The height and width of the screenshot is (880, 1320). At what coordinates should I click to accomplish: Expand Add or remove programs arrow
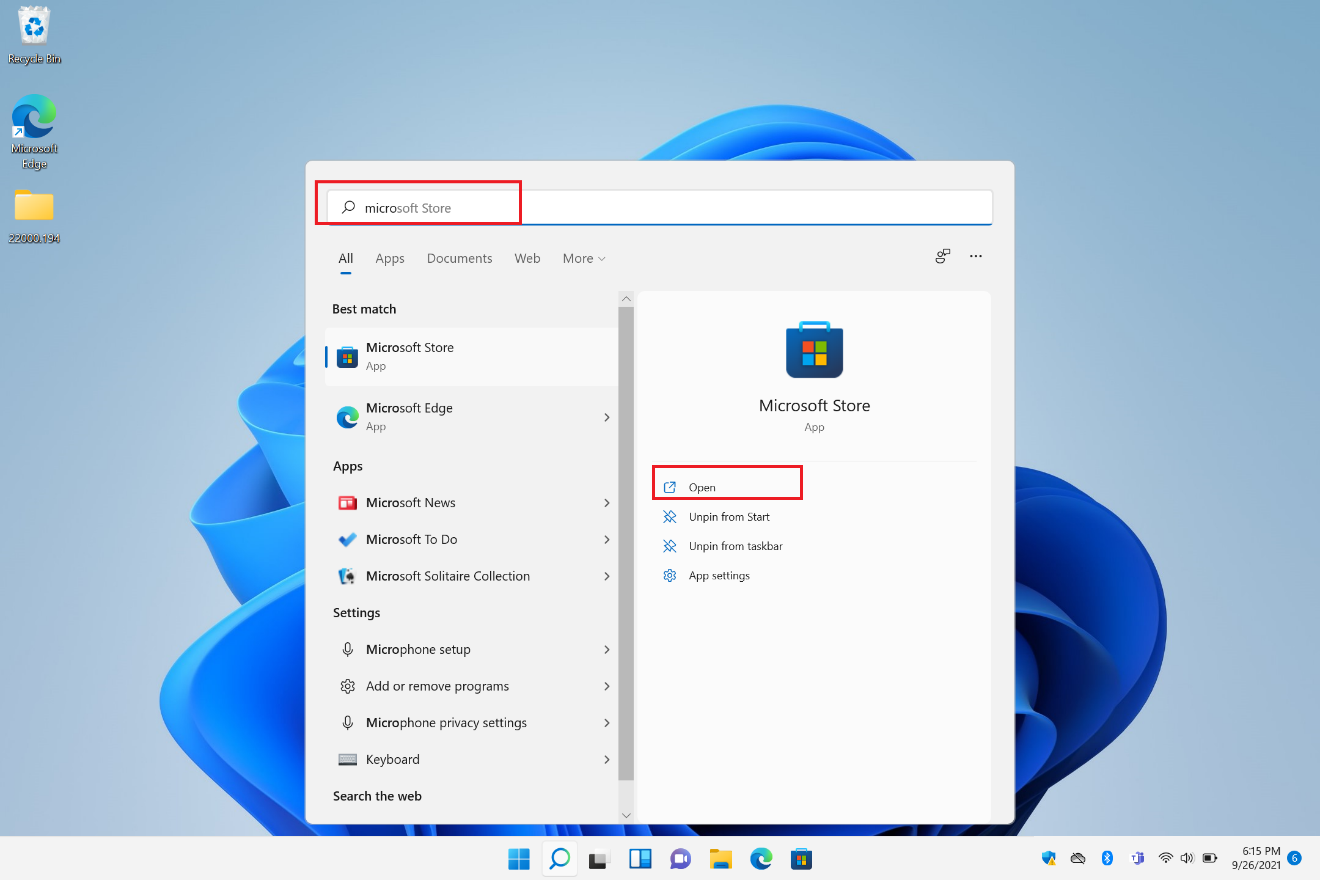[606, 686]
